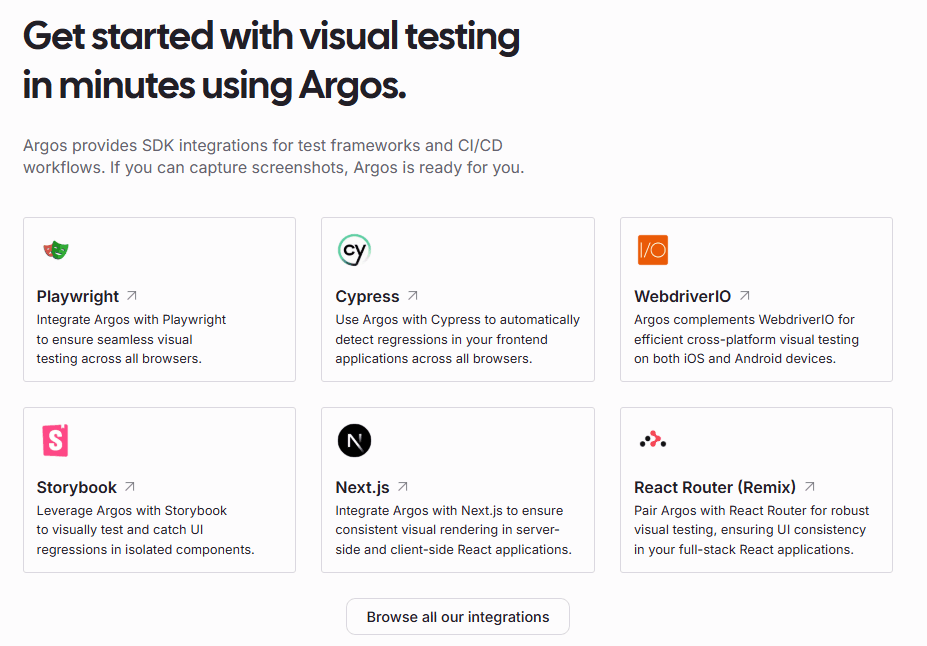927x646 pixels.
Task: Click the pink Storybook logo icon
Action: coord(56,440)
